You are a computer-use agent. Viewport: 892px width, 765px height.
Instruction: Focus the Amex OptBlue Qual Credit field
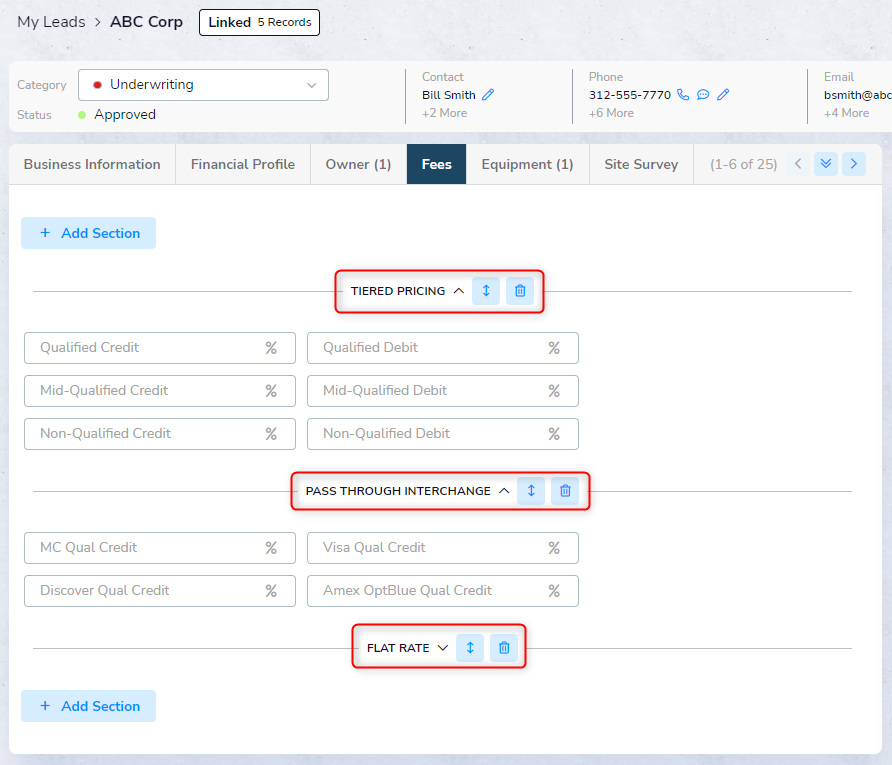coord(443,591)
